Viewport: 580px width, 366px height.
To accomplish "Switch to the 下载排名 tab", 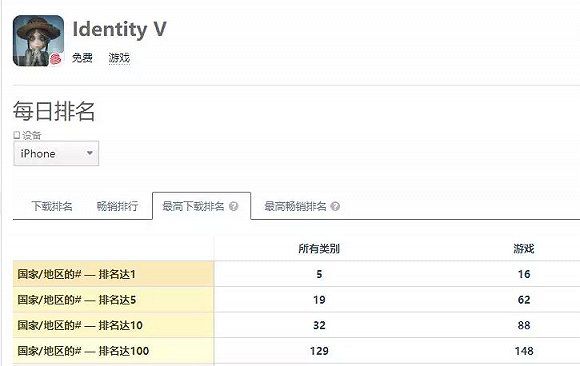I will (x=52, y=206).
